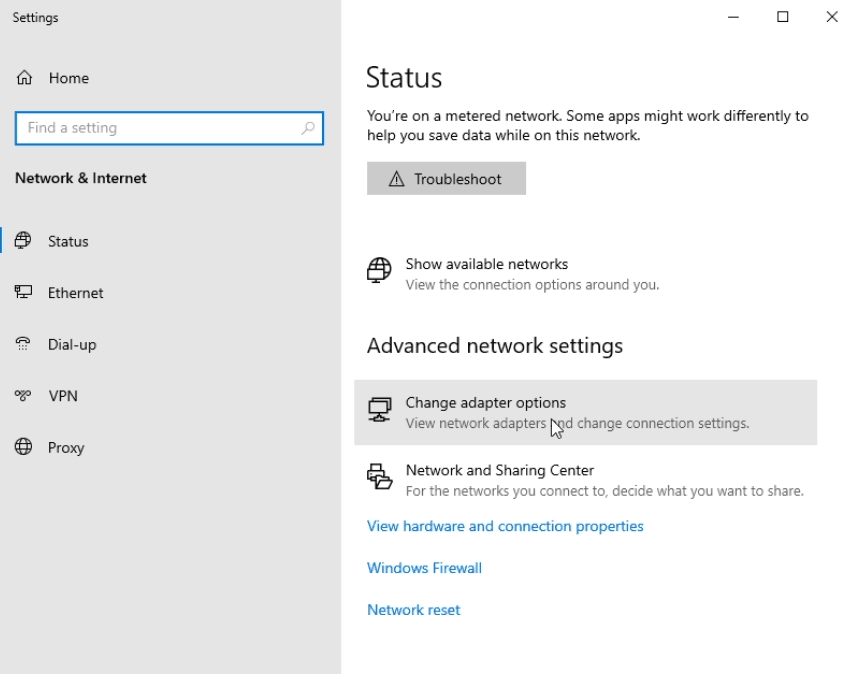Click the Show available networks title text

tap(486, 264)
